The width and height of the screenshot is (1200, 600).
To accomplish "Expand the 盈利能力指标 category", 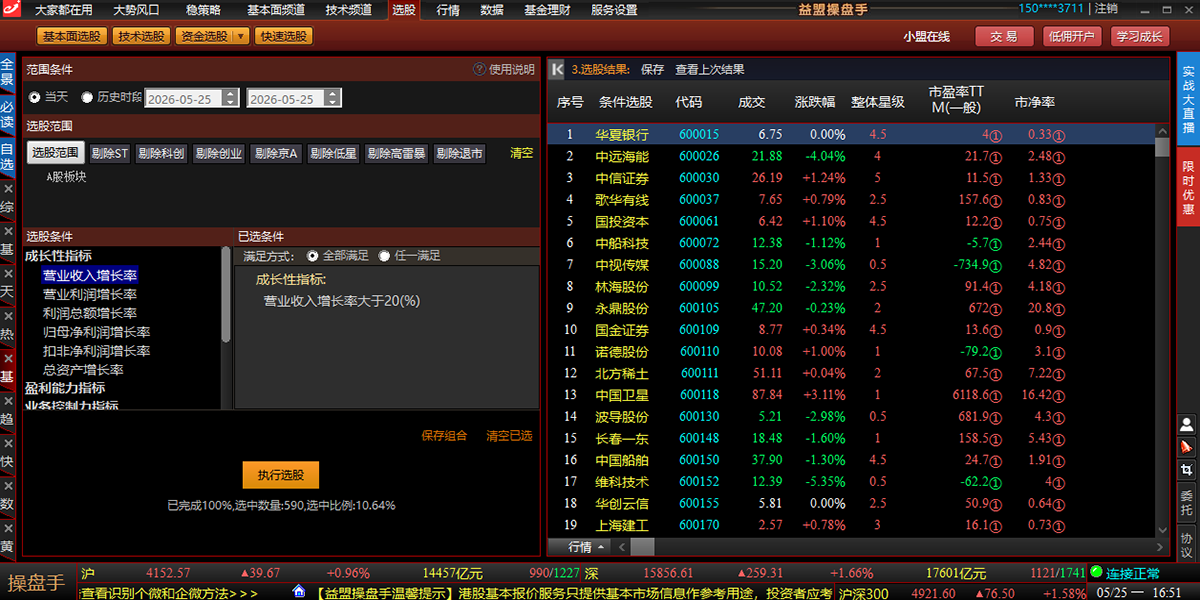I will point(65,388).
